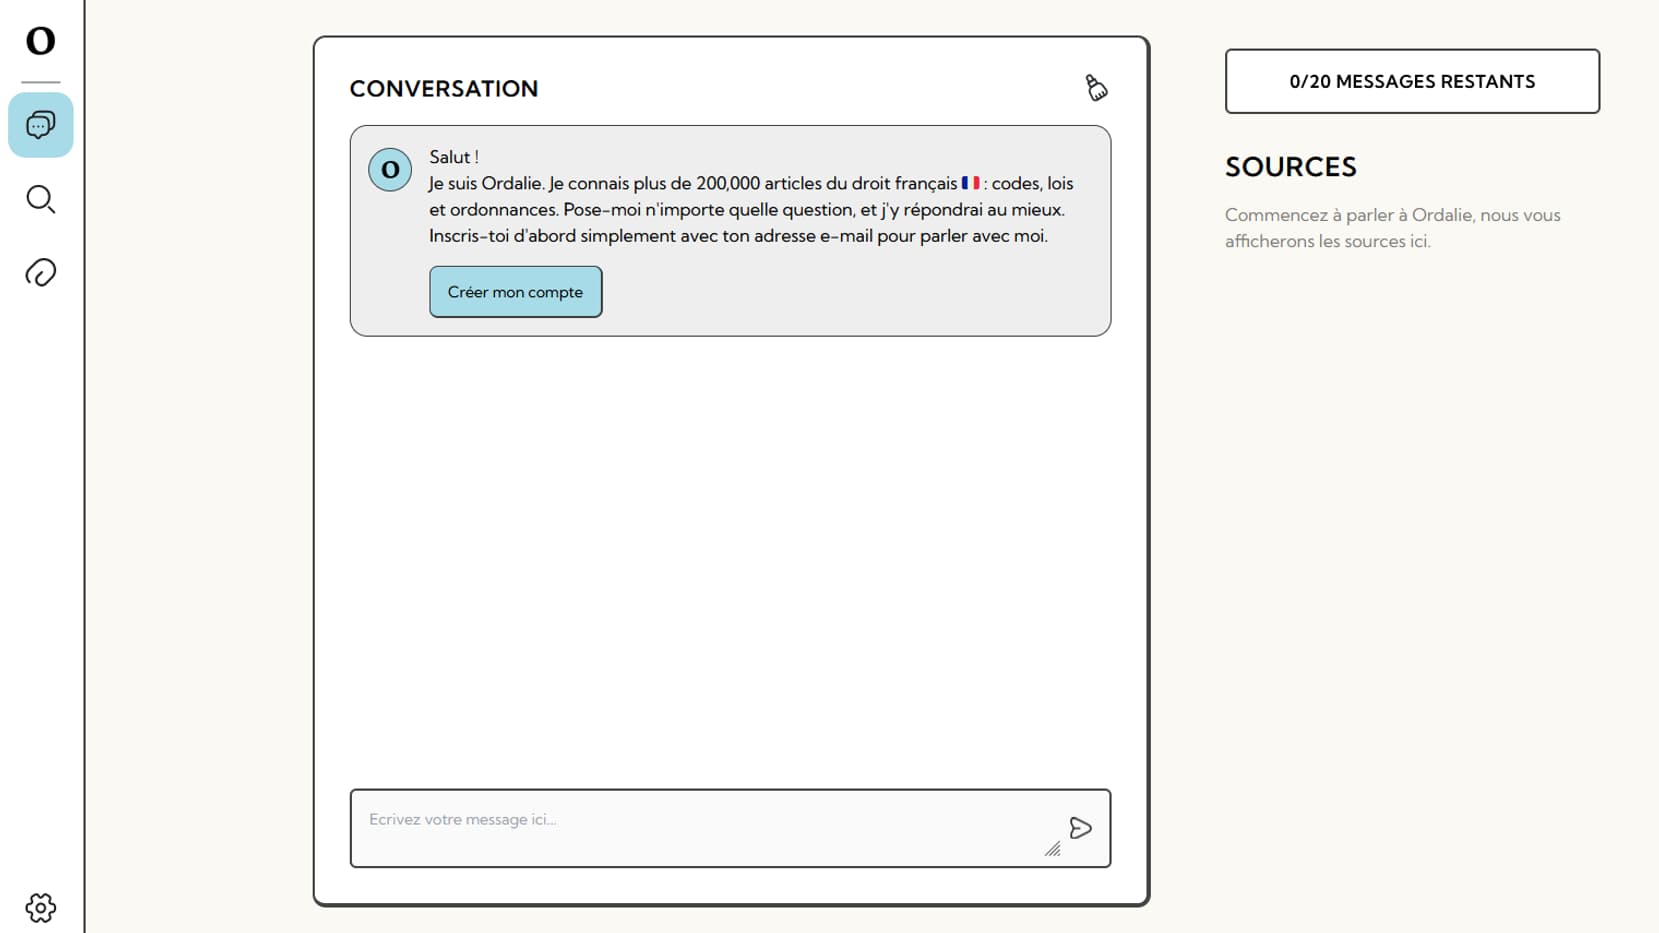Click the SOURCES heading
1659x933 pixels.
(x=1291, y=167)
